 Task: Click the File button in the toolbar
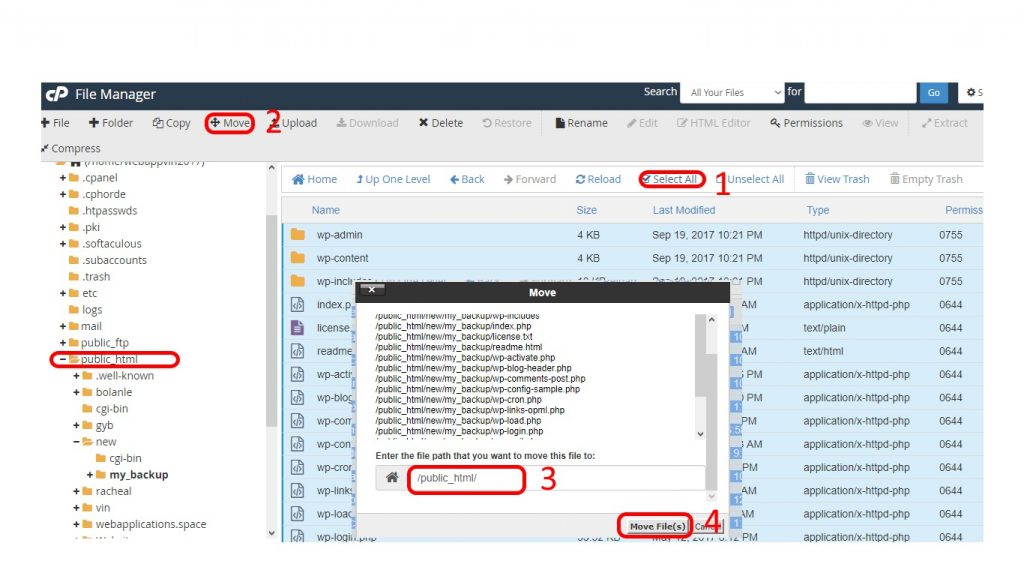[x=56, y=123]
